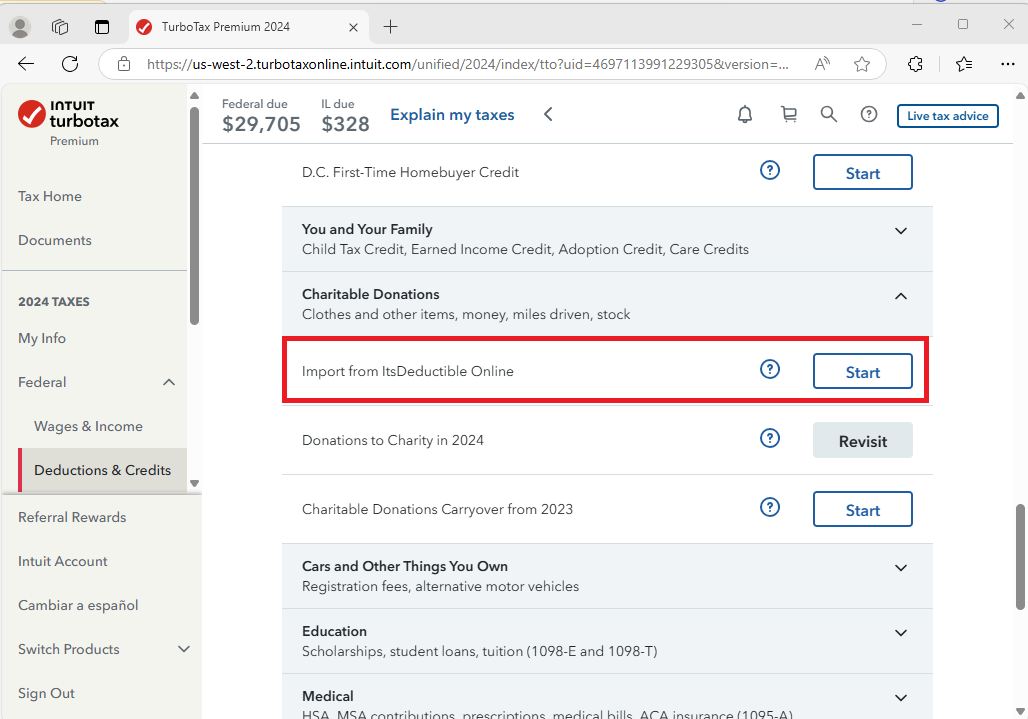Collapse the tax summary with left chevron
The height and width of the screenshot is (719, 1028).
tap(548, 115)
